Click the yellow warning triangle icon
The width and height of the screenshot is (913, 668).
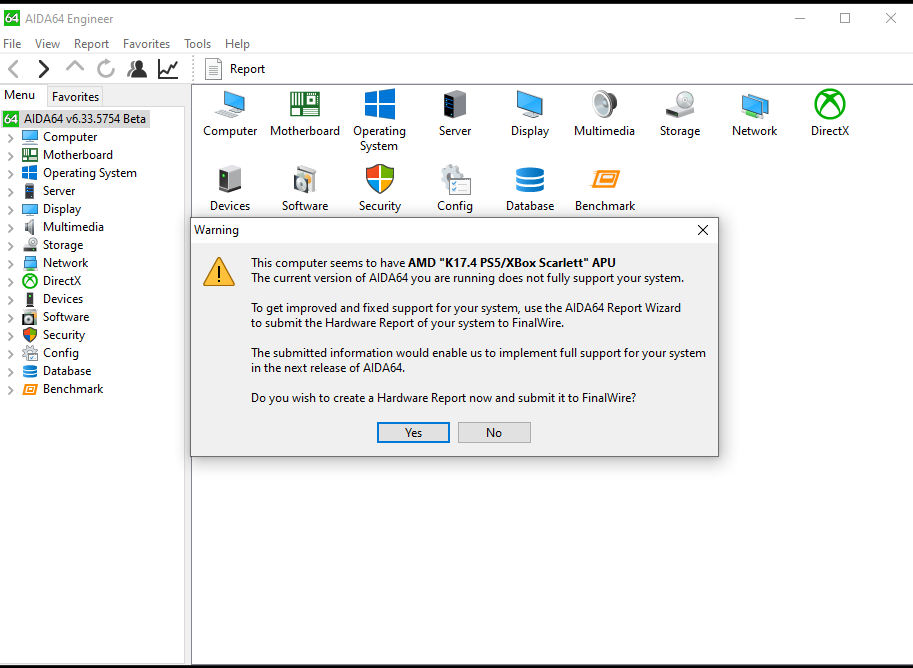pos(219,272)
